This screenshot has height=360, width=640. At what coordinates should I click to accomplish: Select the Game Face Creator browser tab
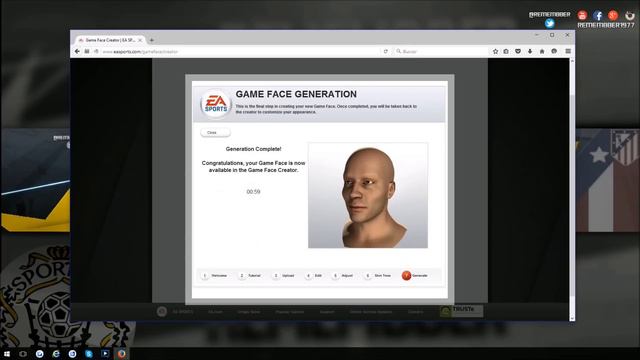pos(110,40)
